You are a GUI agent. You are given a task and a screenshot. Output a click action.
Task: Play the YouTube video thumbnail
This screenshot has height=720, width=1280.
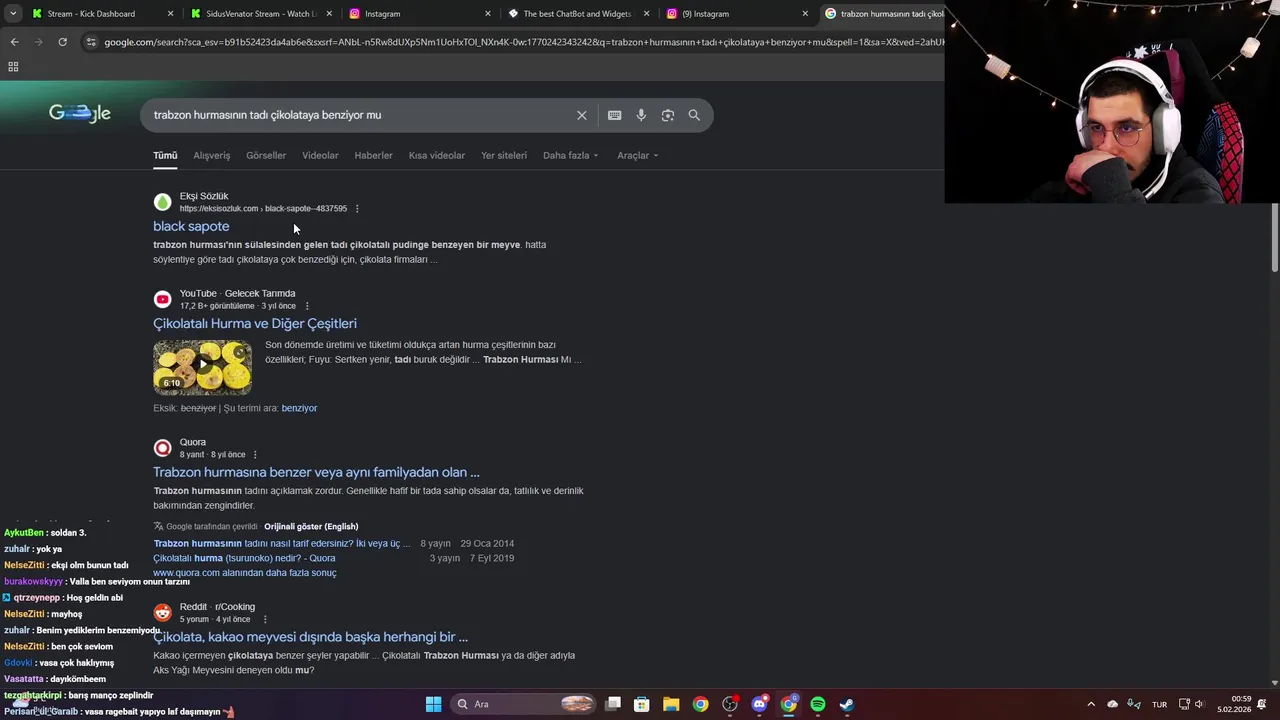[202, 367]
